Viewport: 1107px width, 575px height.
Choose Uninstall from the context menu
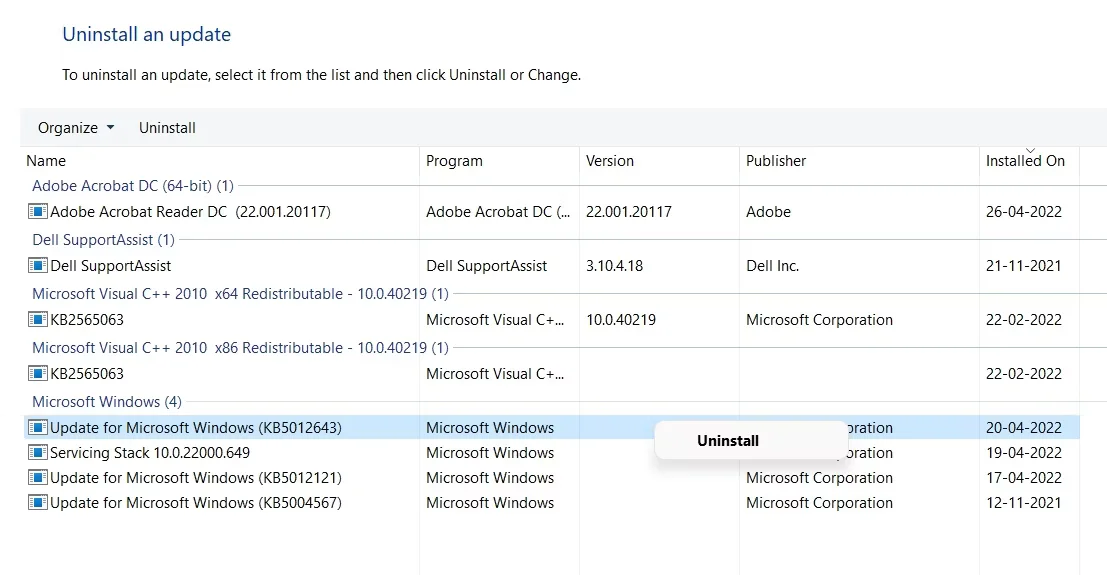click(728, 441)
